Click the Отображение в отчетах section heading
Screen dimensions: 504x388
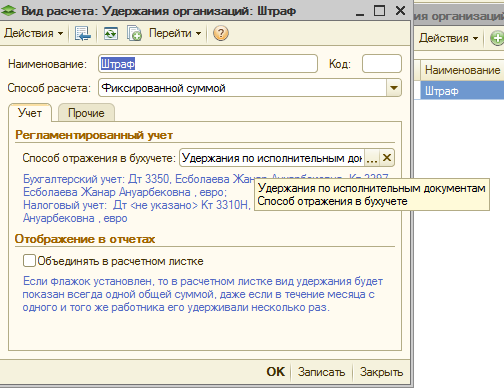[x=85, y=239]
